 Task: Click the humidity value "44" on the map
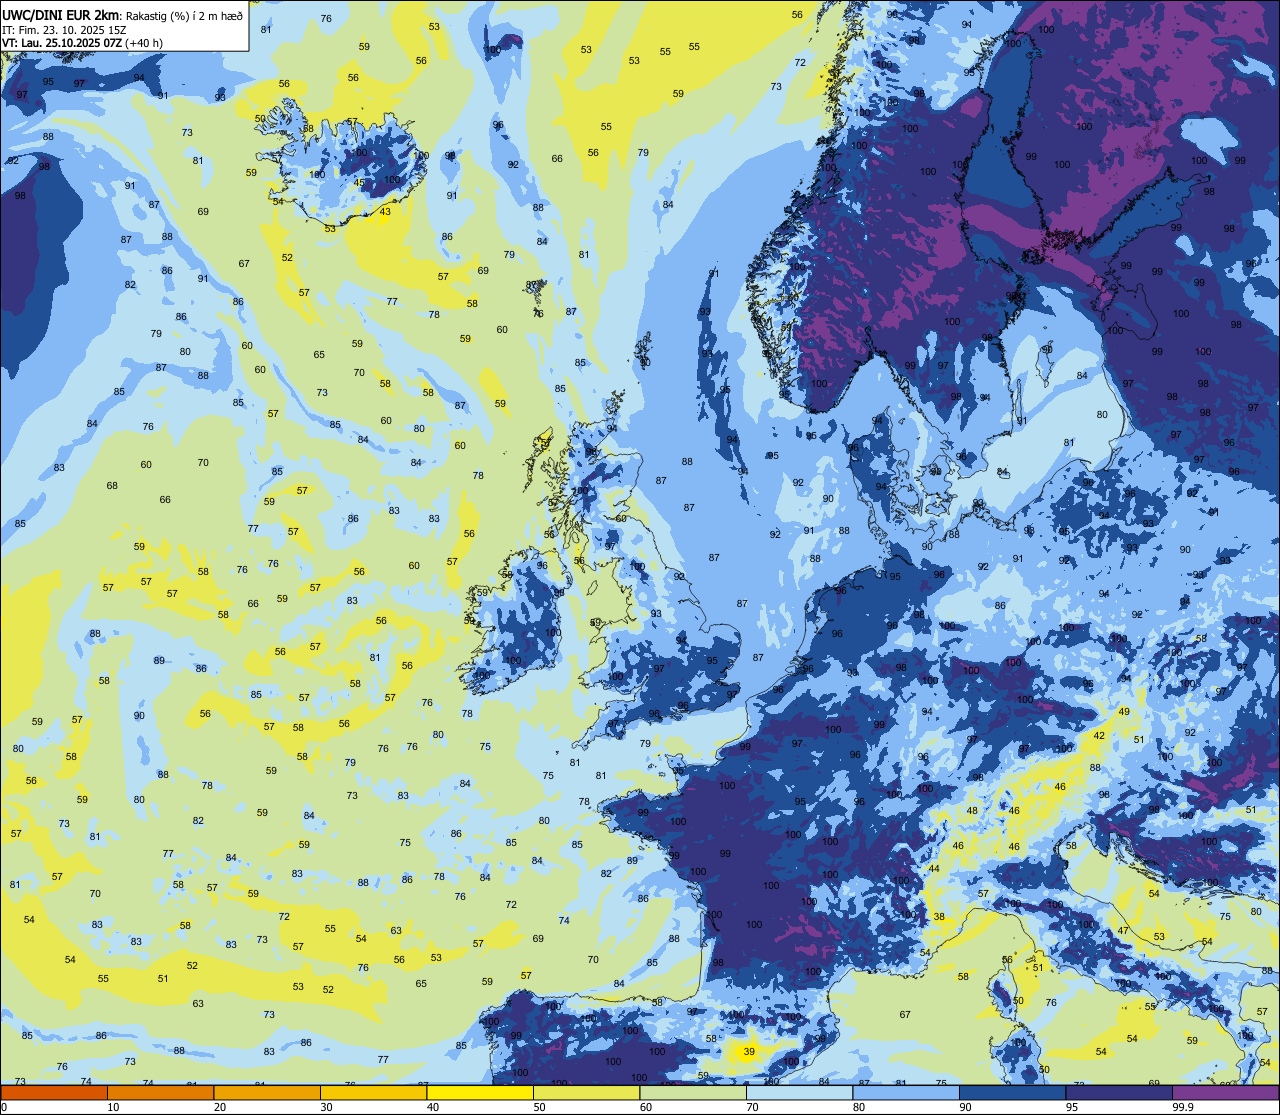tap(934, 869)
